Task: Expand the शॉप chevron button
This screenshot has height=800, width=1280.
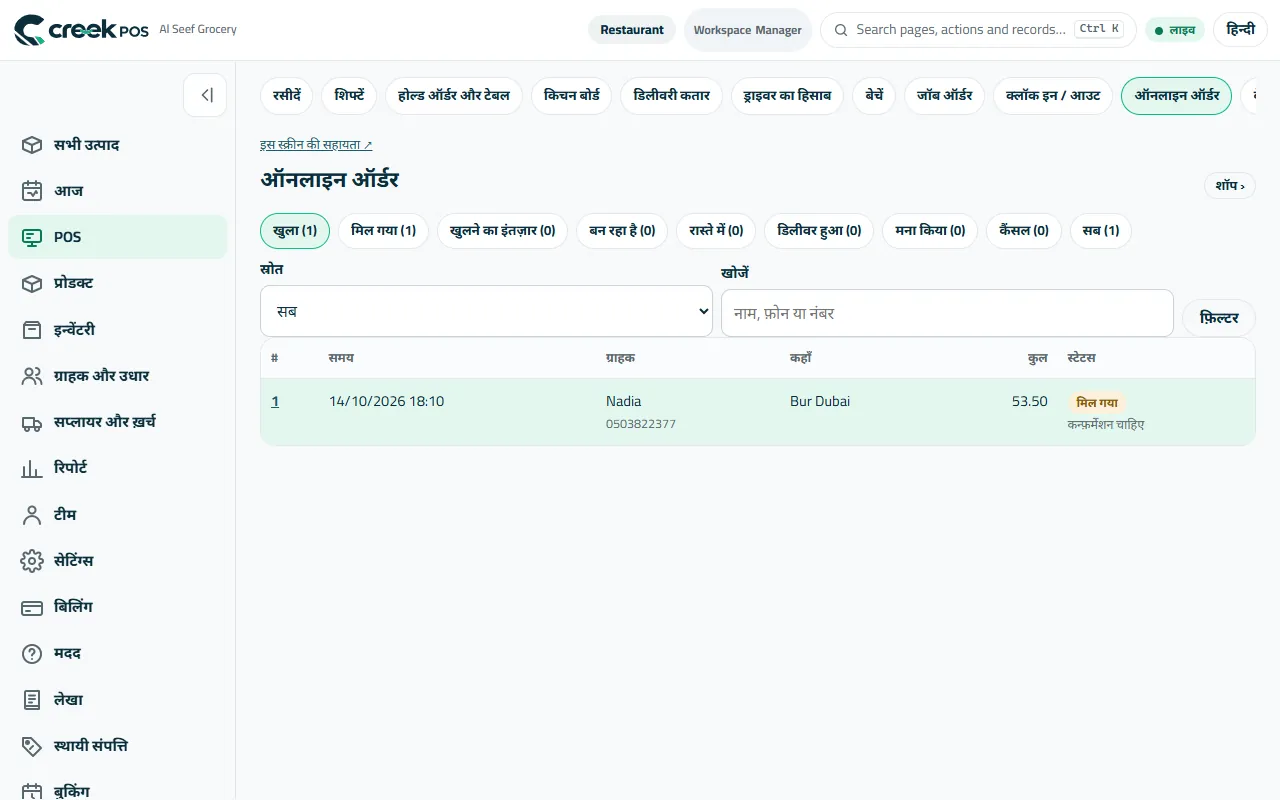Action: [1230, 185]
